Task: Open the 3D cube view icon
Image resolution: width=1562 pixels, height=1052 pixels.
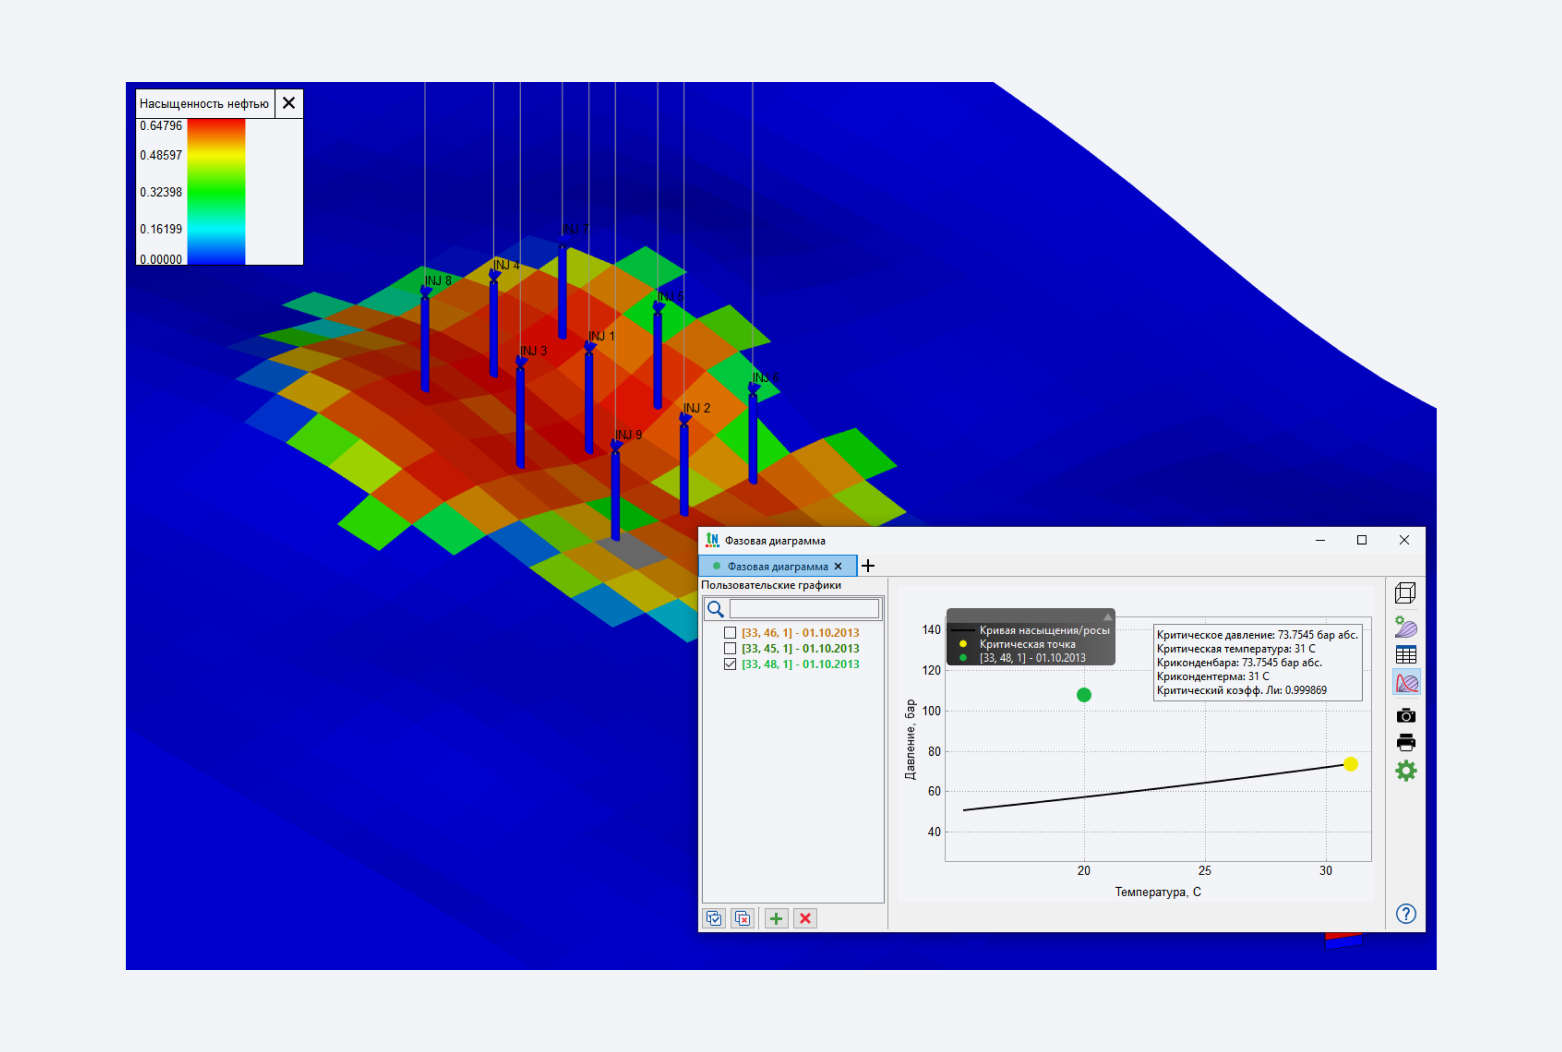Action: point(1405,593)
